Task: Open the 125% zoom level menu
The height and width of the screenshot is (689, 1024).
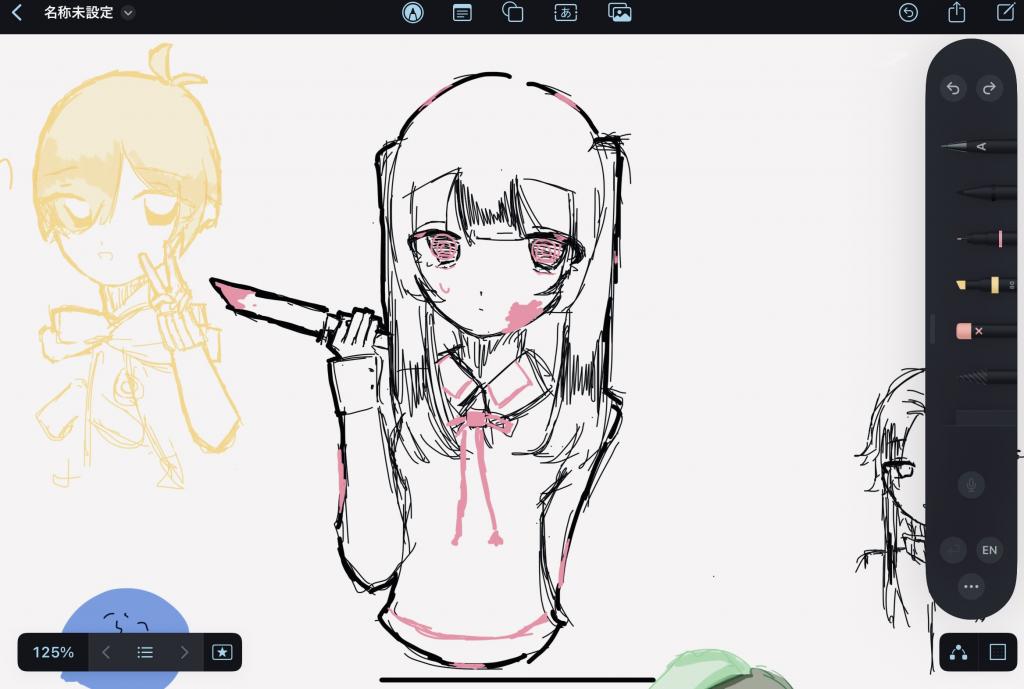Action: click(53, 652)
